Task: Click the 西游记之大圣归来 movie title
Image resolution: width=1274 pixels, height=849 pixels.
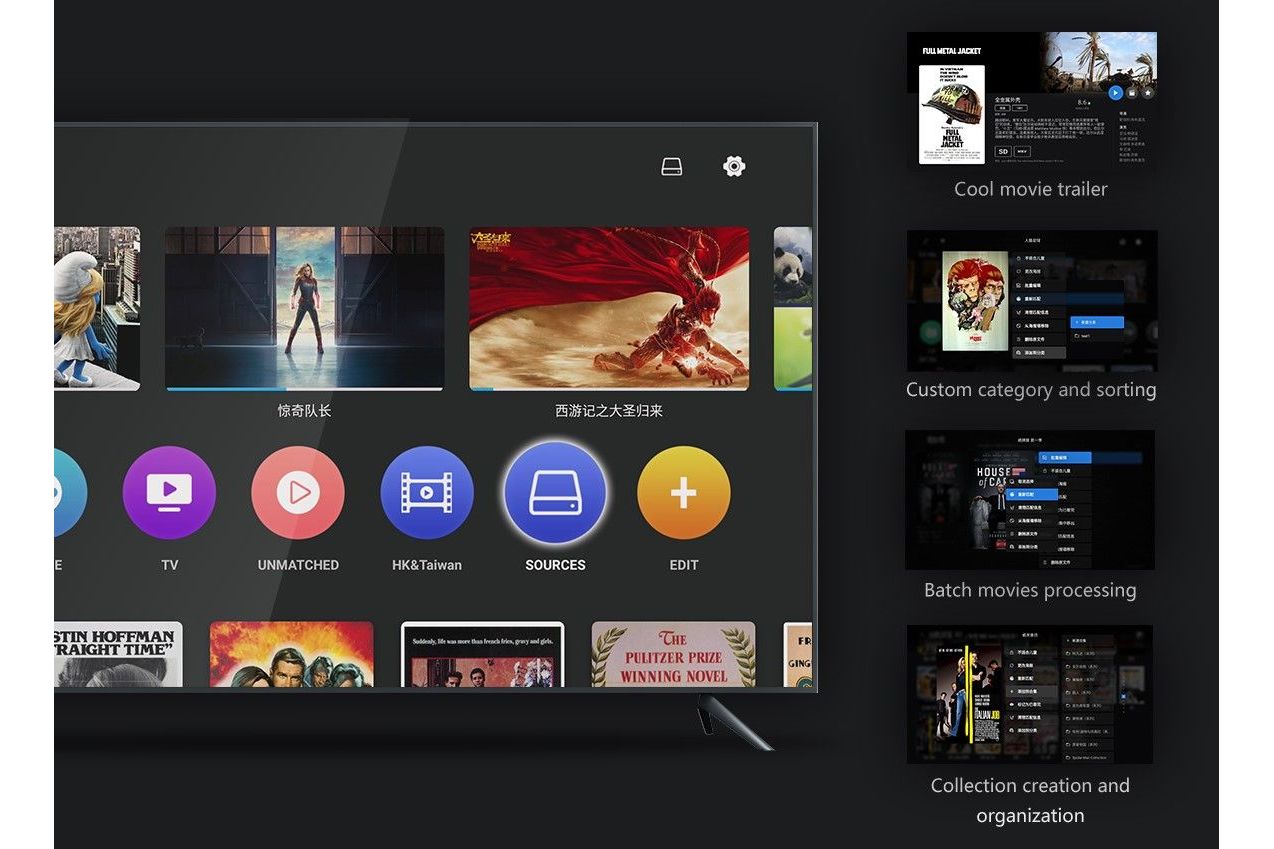Action: [x=609, y=411]
